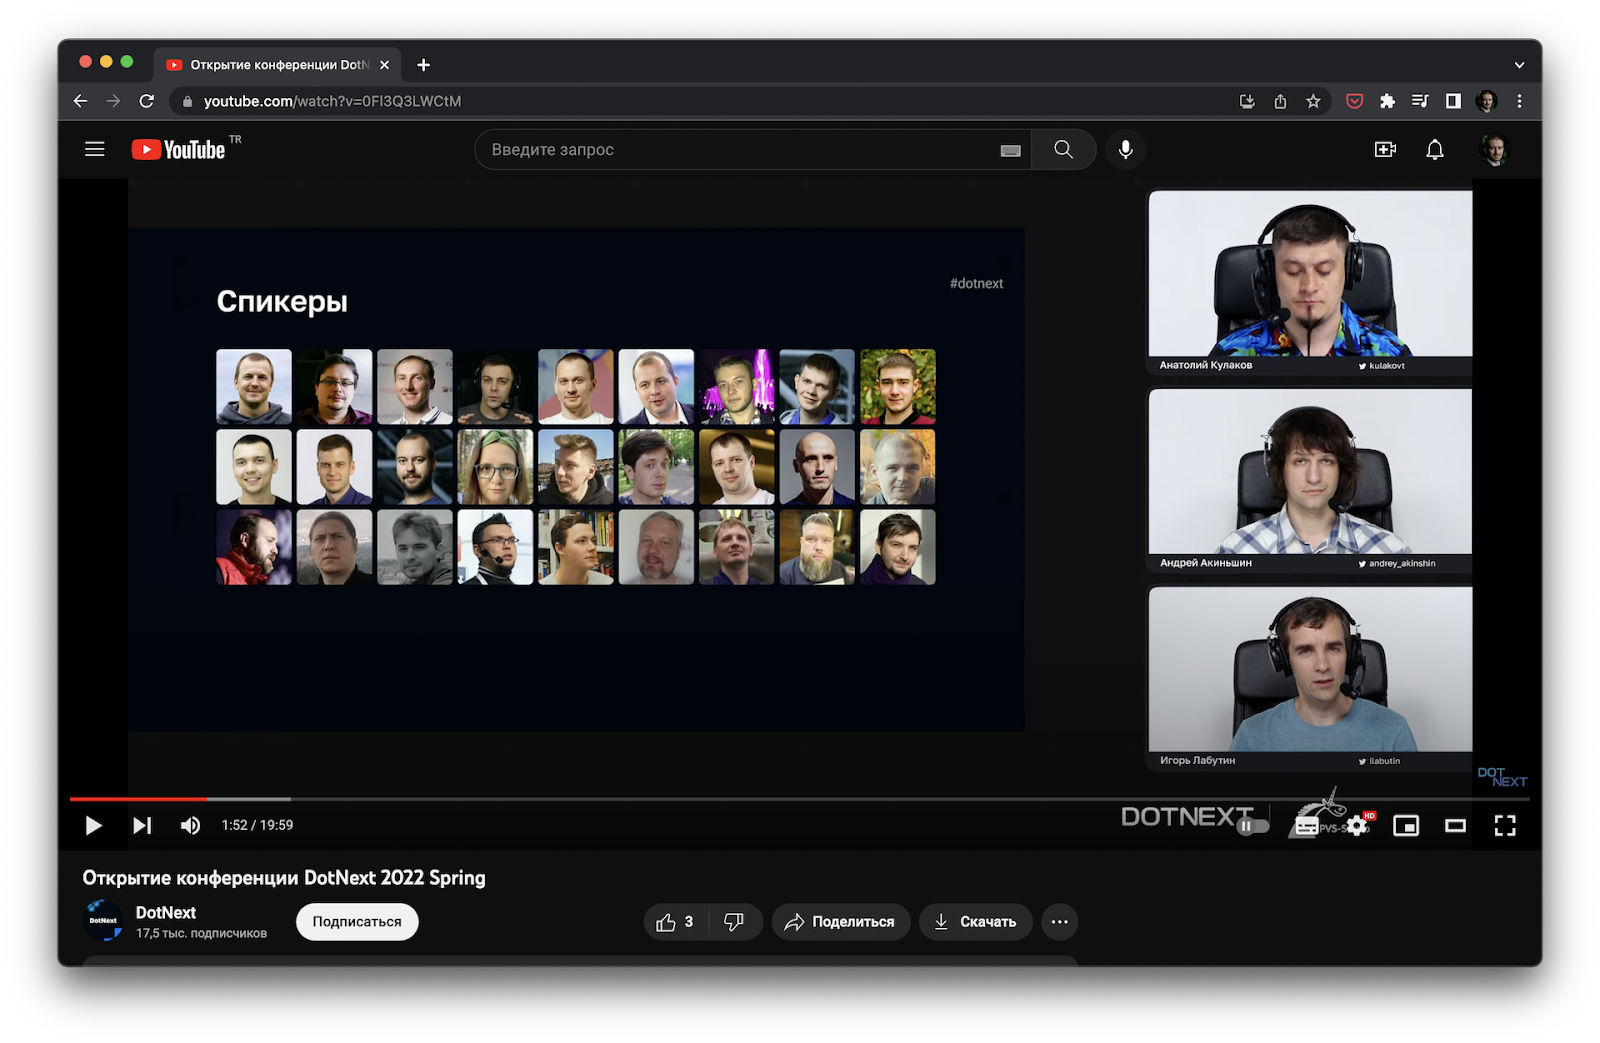Like the video with thumbs up
The height and width of the screenshot is (1043, 1600).
pyautogui.click(x=675, y=922)
